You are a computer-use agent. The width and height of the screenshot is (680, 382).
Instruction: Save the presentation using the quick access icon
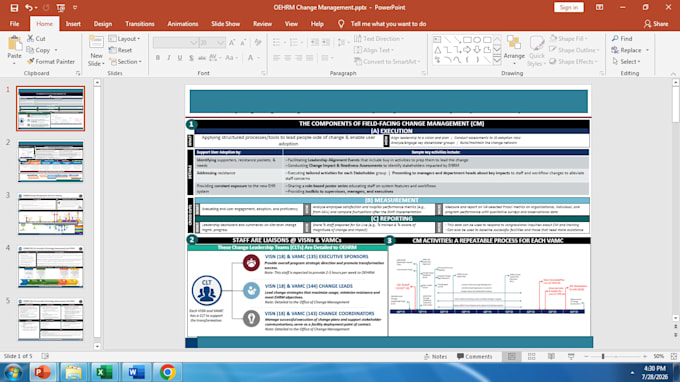click(14, 8)
